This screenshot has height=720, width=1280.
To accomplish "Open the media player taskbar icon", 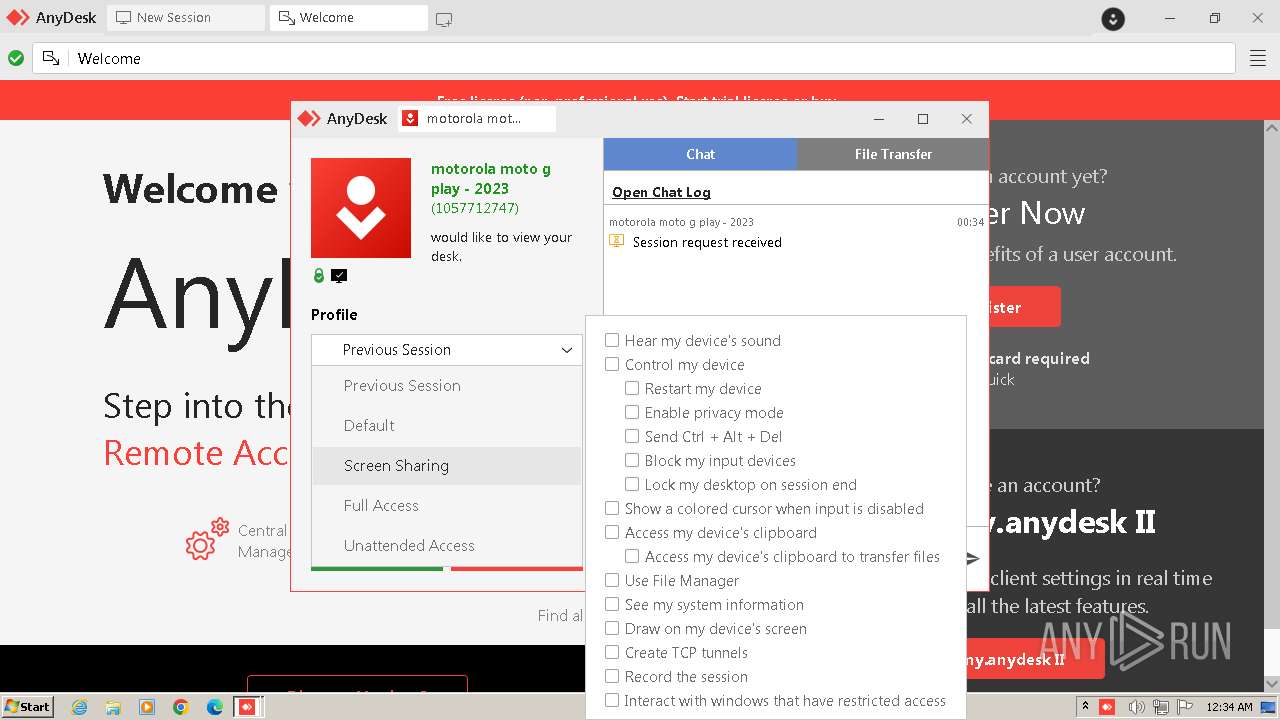I will point(147,707).
